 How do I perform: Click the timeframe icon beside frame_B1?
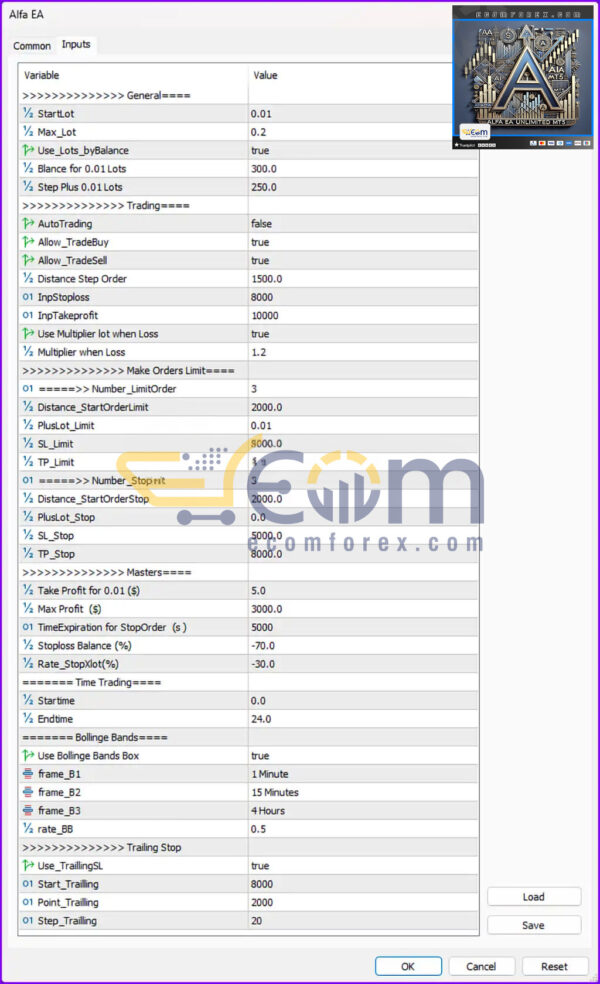pos(28,774)
